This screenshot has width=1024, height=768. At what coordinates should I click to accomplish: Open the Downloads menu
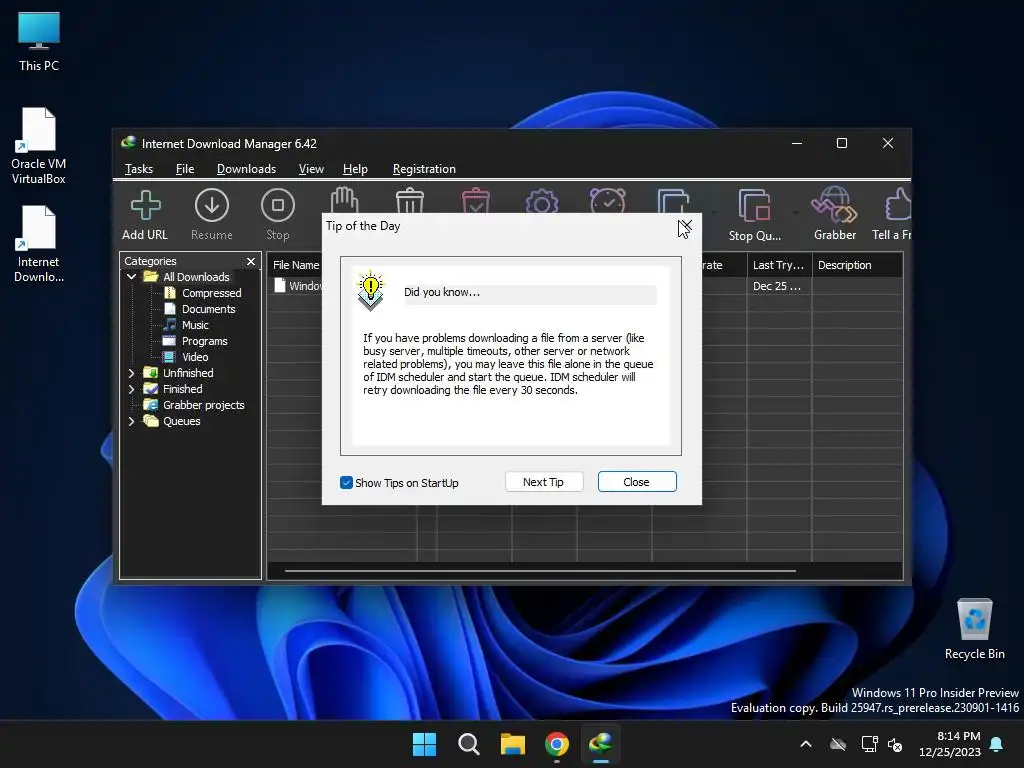pyautogui.click(x=246, y=169)
